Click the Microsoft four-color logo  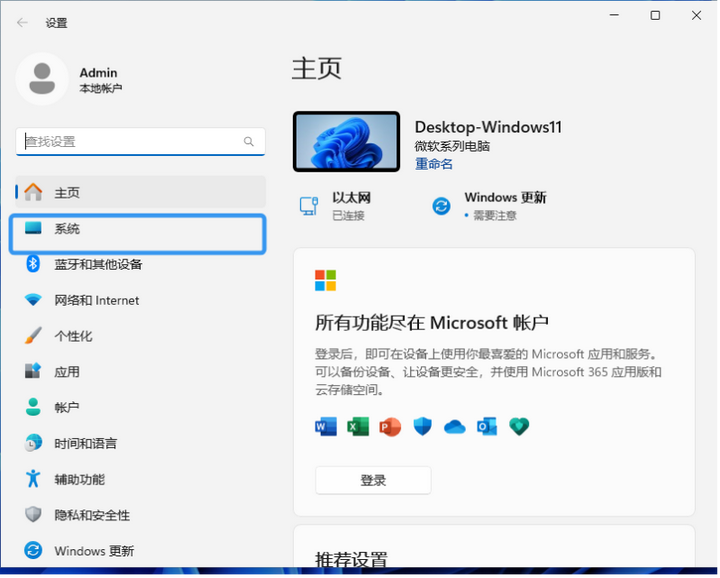point(326,281)
